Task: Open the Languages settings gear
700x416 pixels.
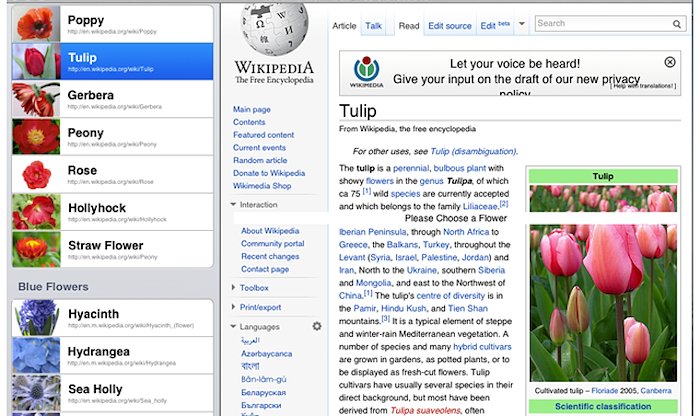Action: click(x=317, y=326)
